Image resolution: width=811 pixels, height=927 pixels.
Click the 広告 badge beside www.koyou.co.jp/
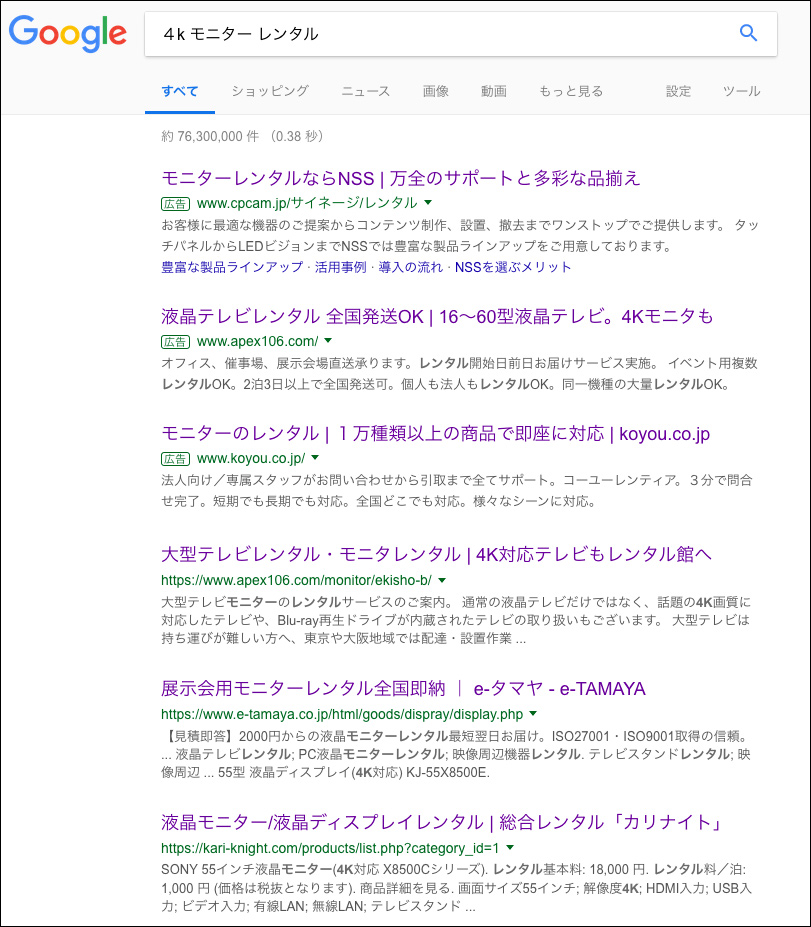coord(175,459)
